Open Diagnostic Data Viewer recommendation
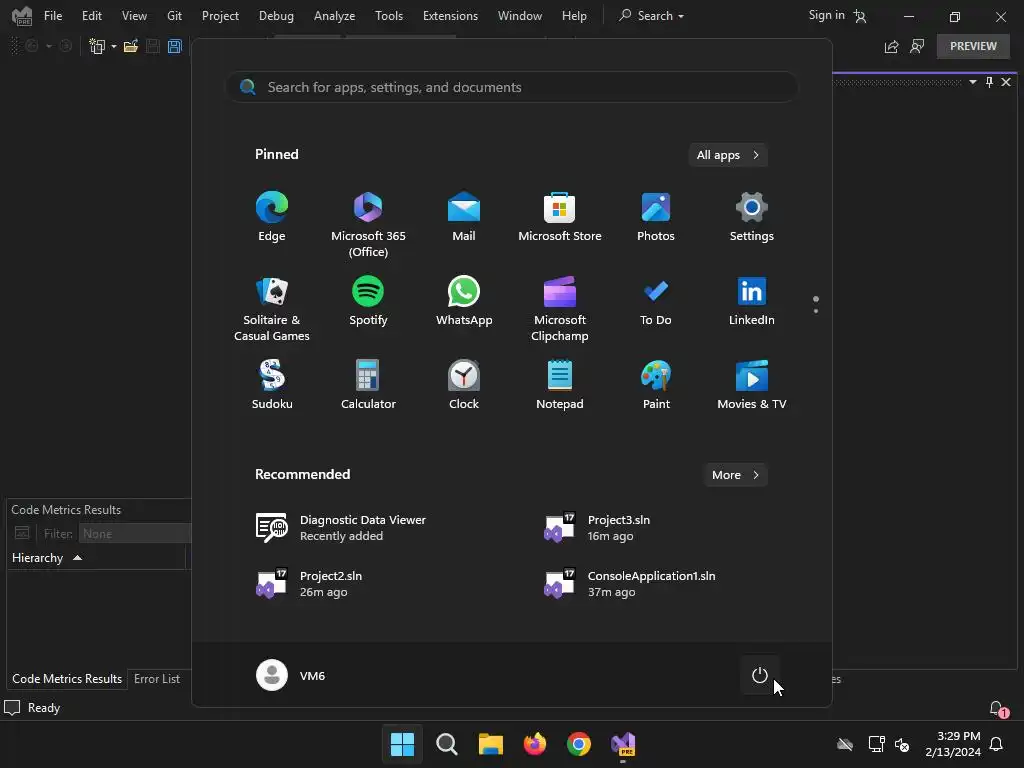This screenshot has height=768, width=1024. click(x=341, y=528)
